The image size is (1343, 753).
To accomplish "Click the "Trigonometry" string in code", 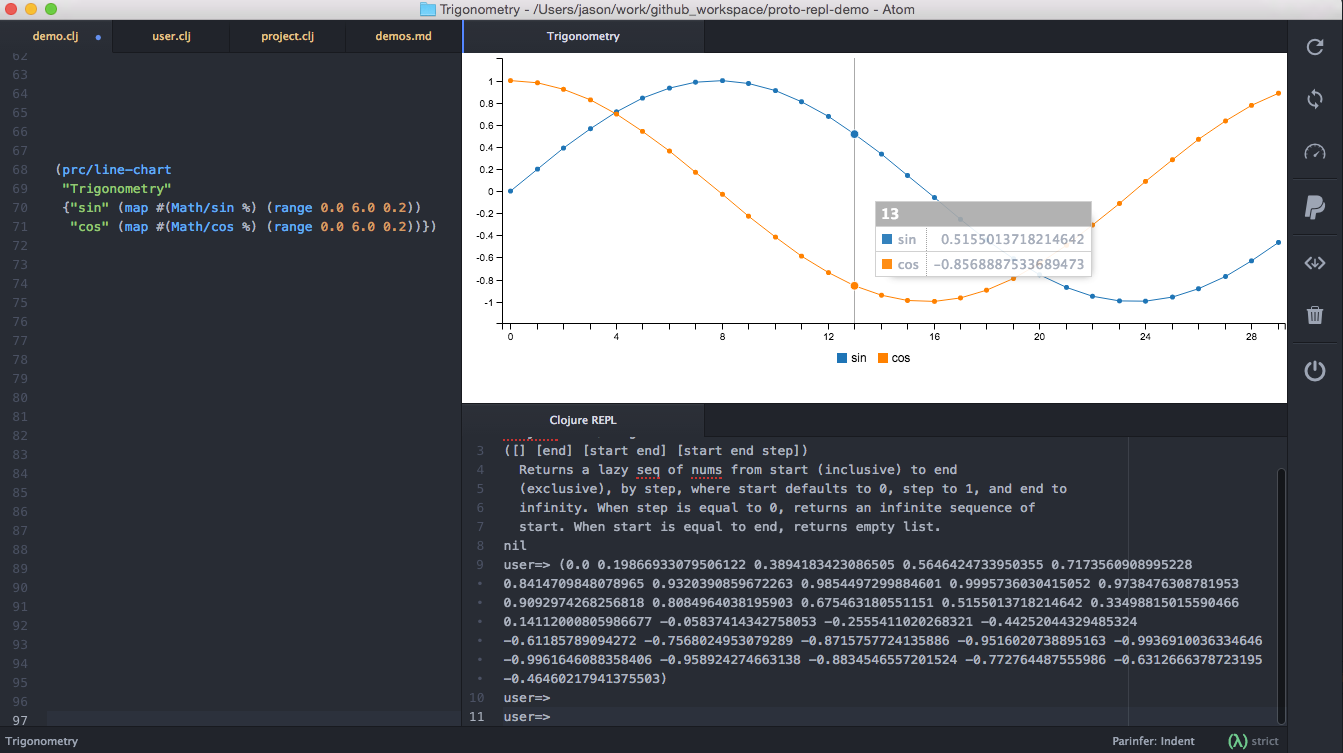I will (x=117, y=189).
